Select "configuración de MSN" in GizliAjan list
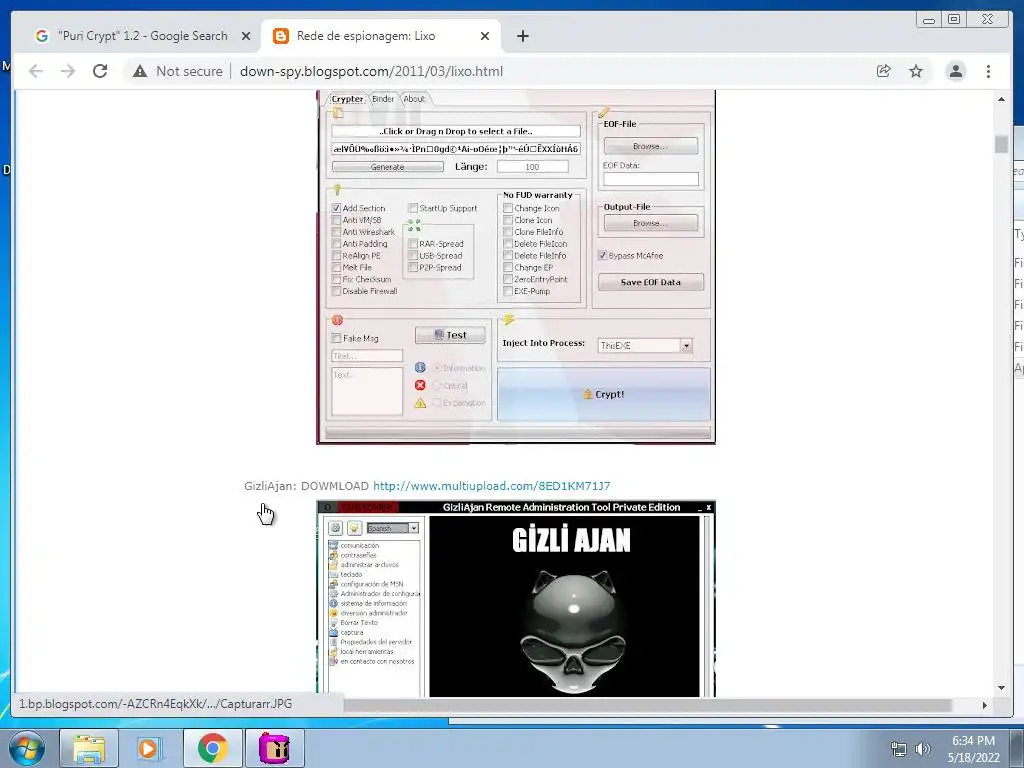Screen dimensions: 1024x768 pyautogui.click(x=372, y=584)
